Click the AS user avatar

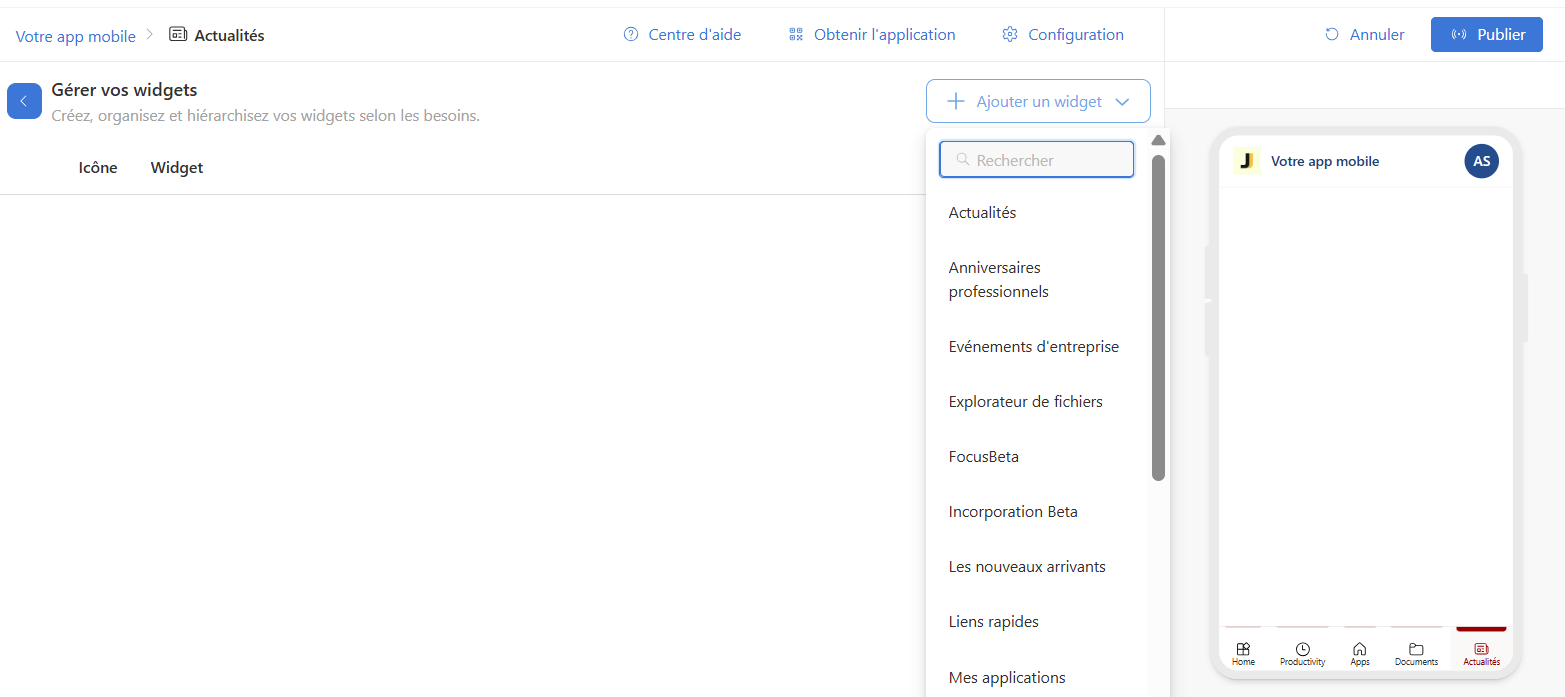pos(1482,161)
